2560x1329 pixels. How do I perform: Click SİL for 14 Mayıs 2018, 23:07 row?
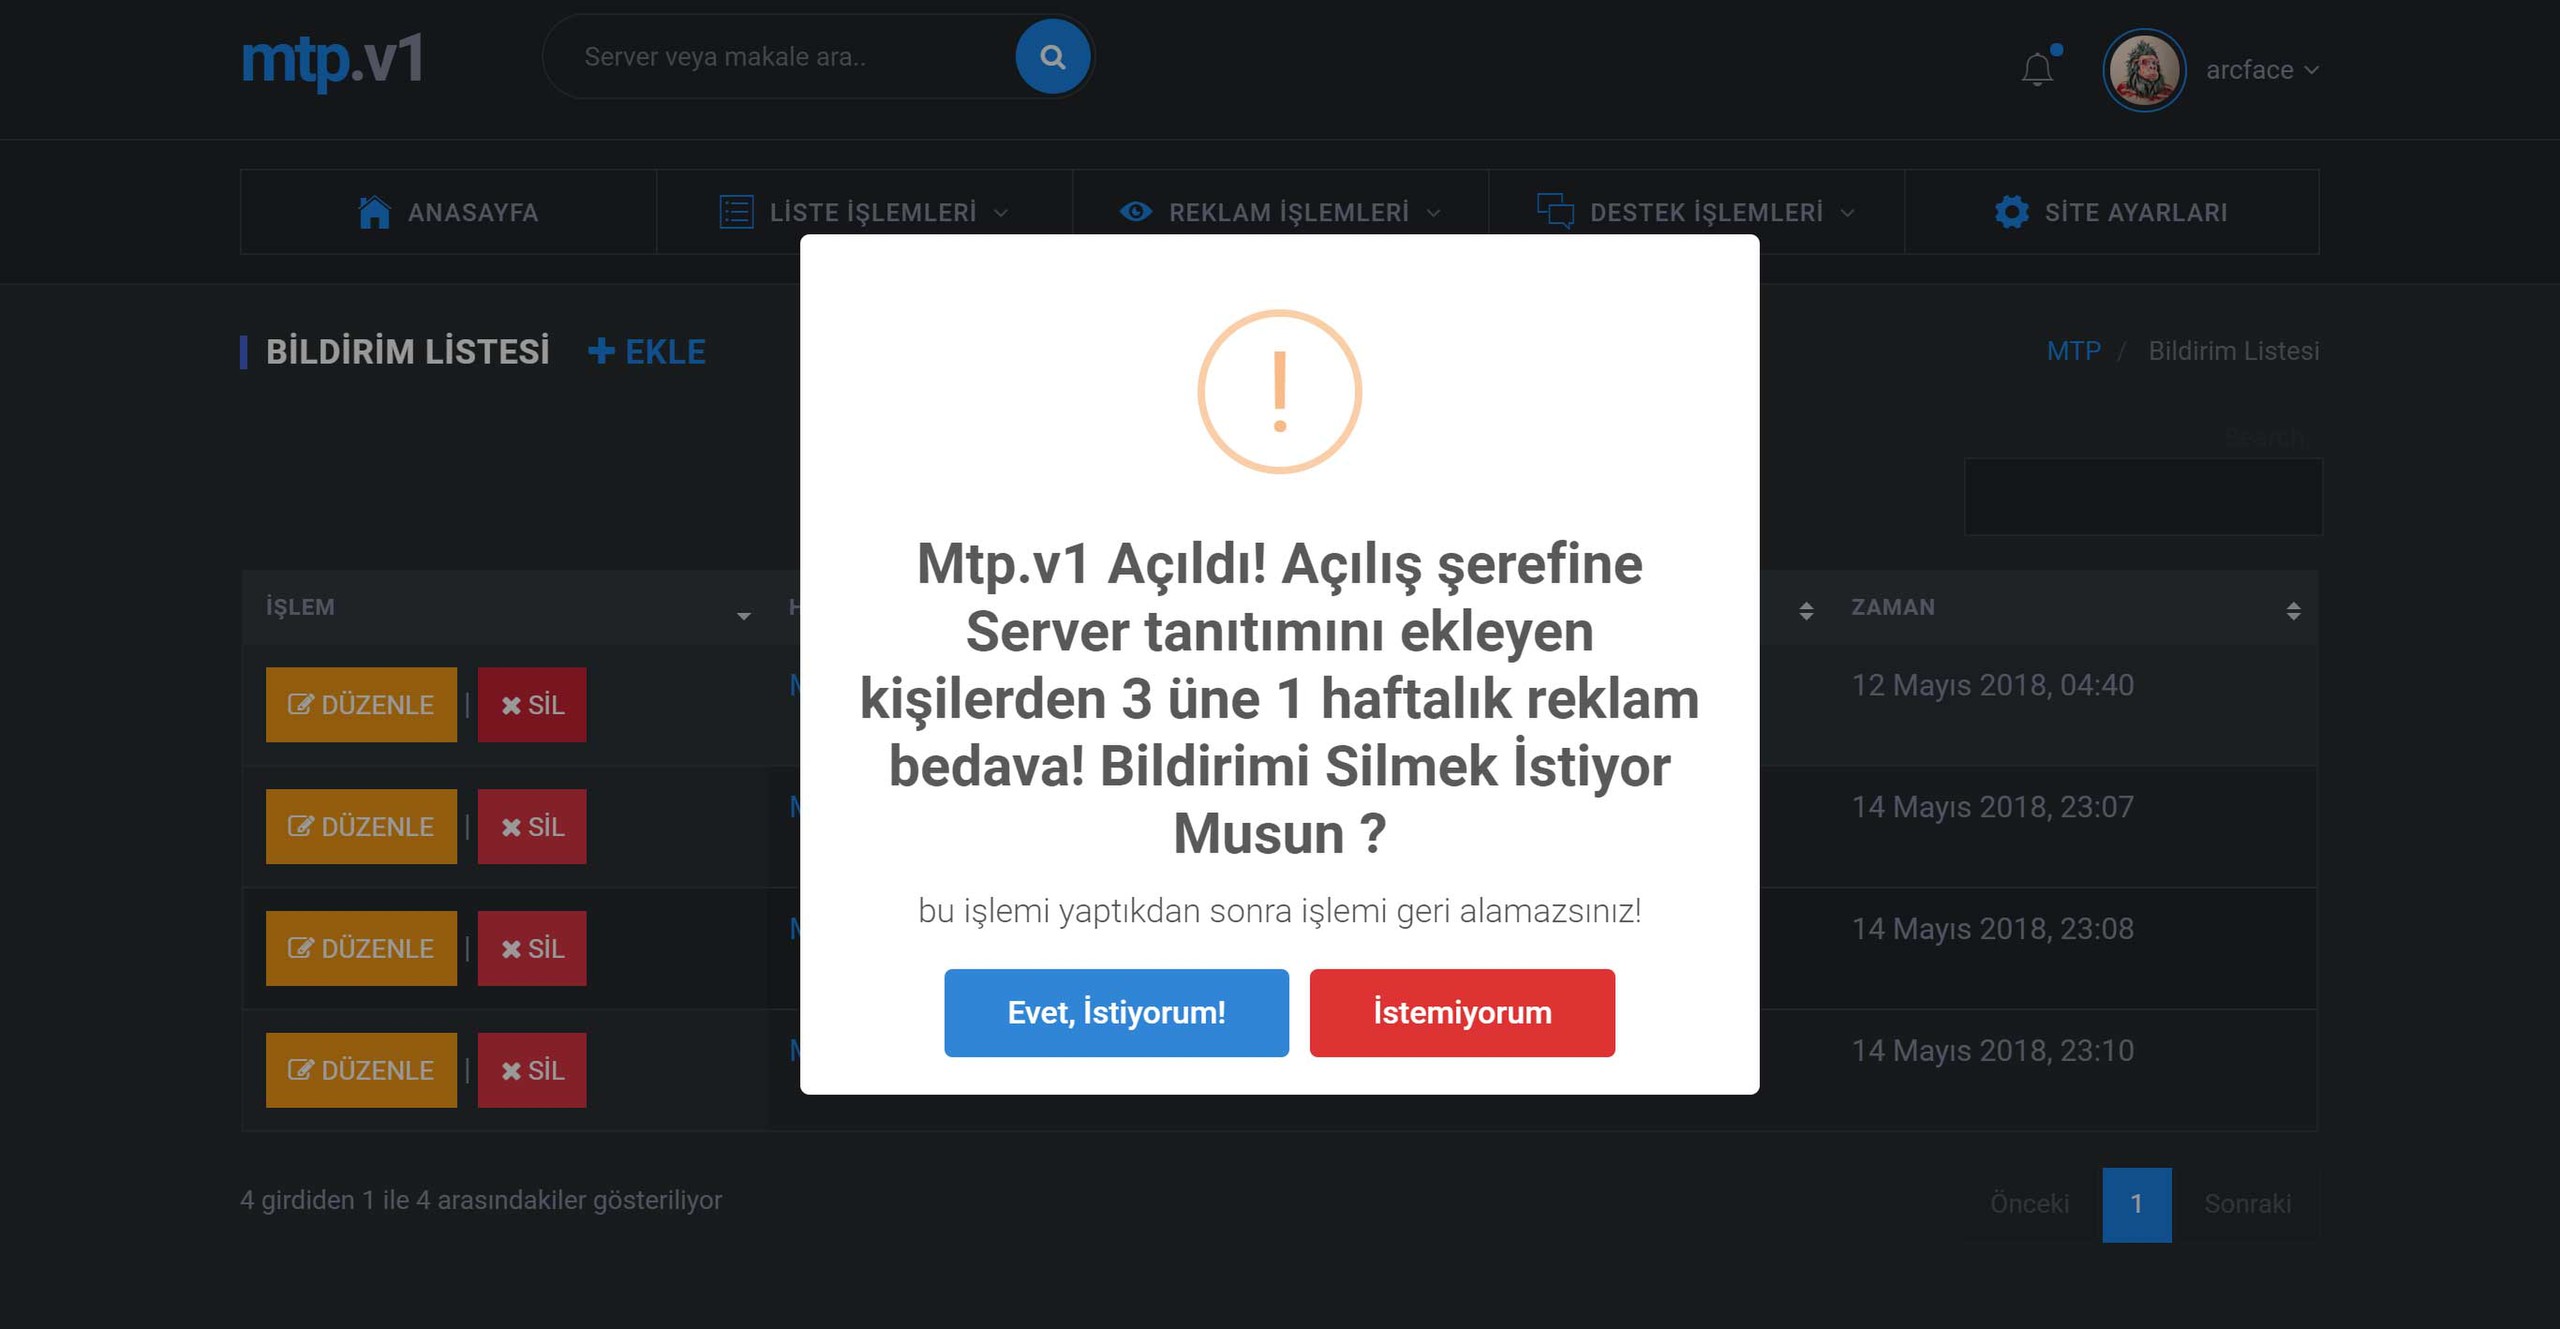point(532,827)
